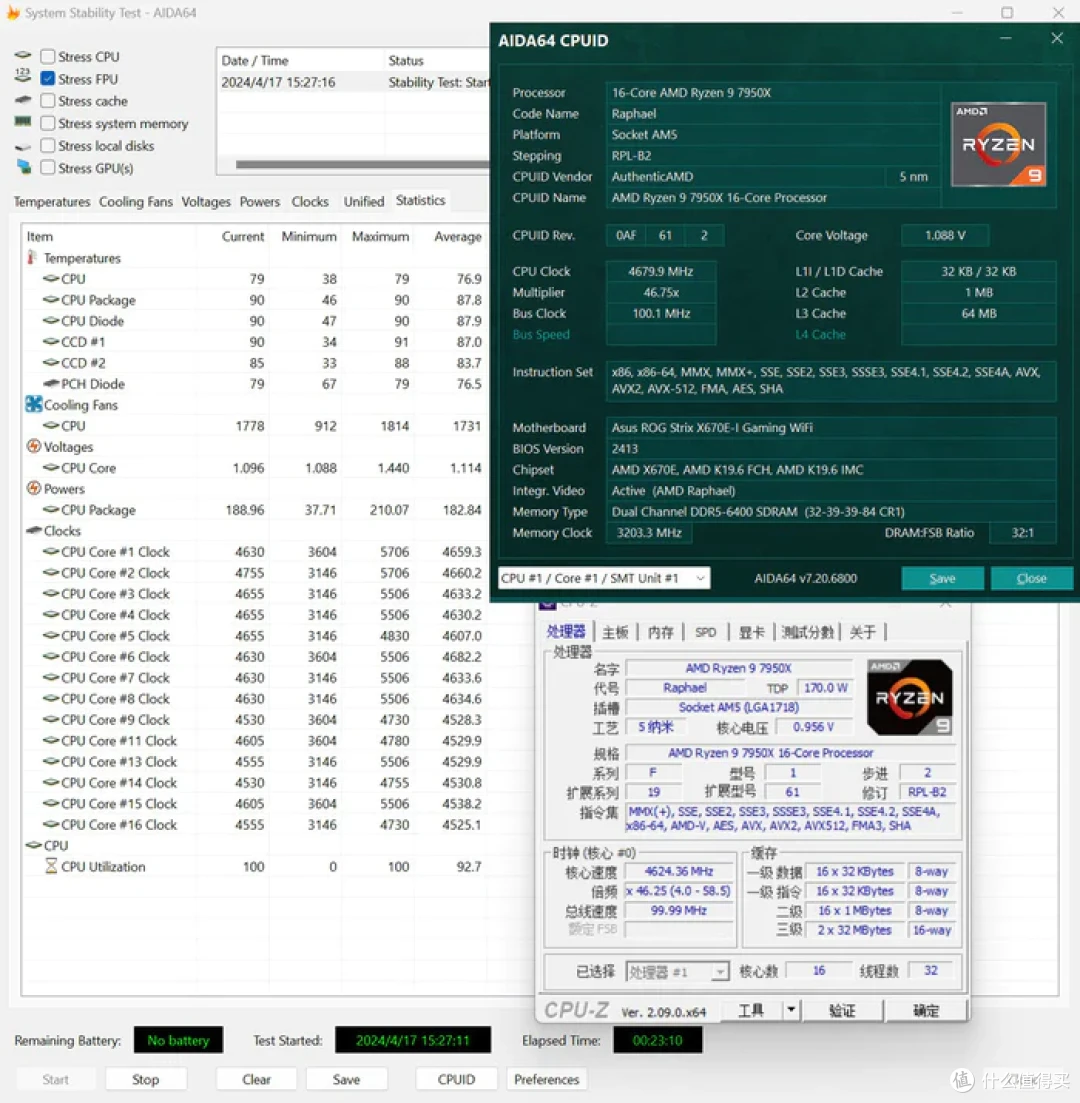The height and width of the screenshot is (1103, 1080).
Task: Enable the Stress CPU checkbox
Action: pyautogui.click(x=48, y=56)
